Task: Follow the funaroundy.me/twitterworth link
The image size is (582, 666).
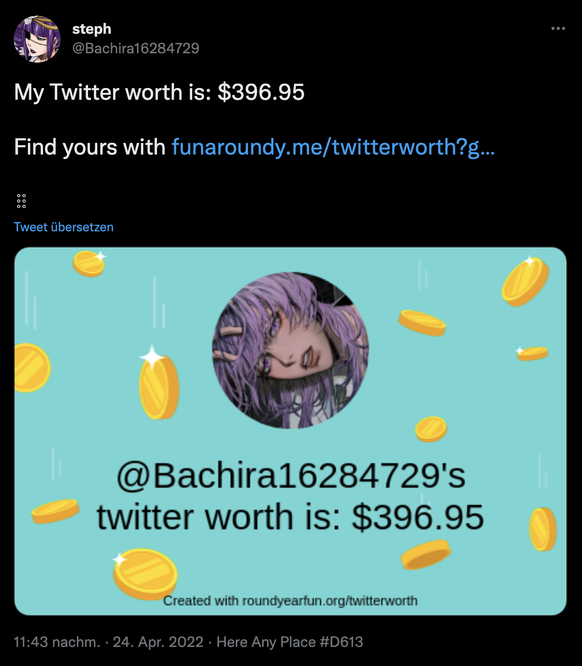Action: tap(333, 147)
